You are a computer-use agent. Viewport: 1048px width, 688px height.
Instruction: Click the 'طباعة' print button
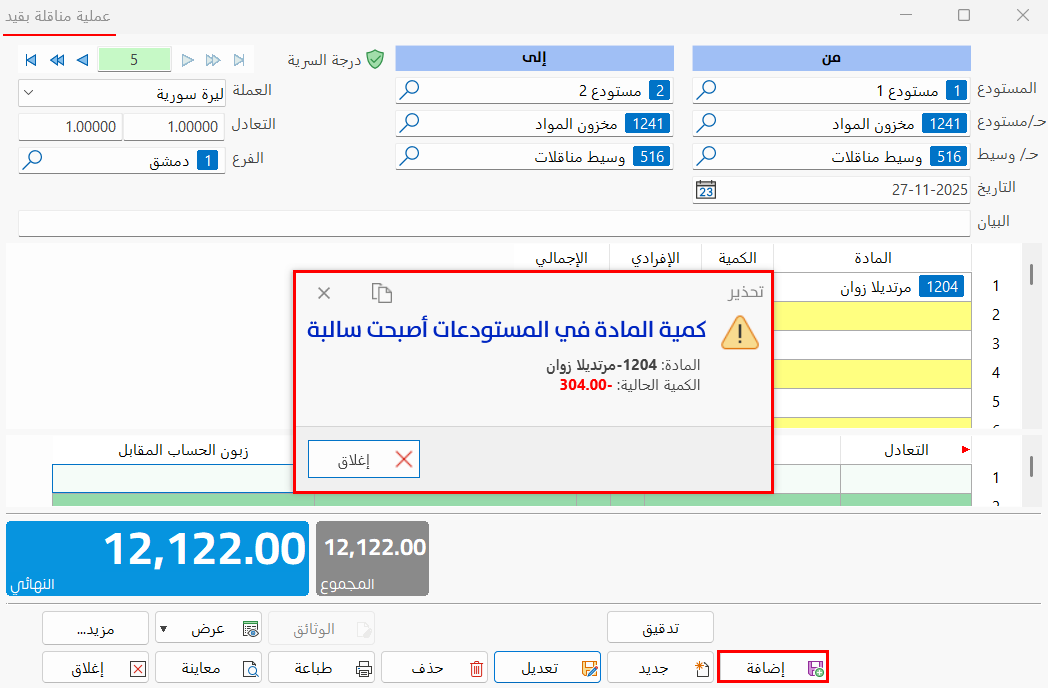coord(321,667)
